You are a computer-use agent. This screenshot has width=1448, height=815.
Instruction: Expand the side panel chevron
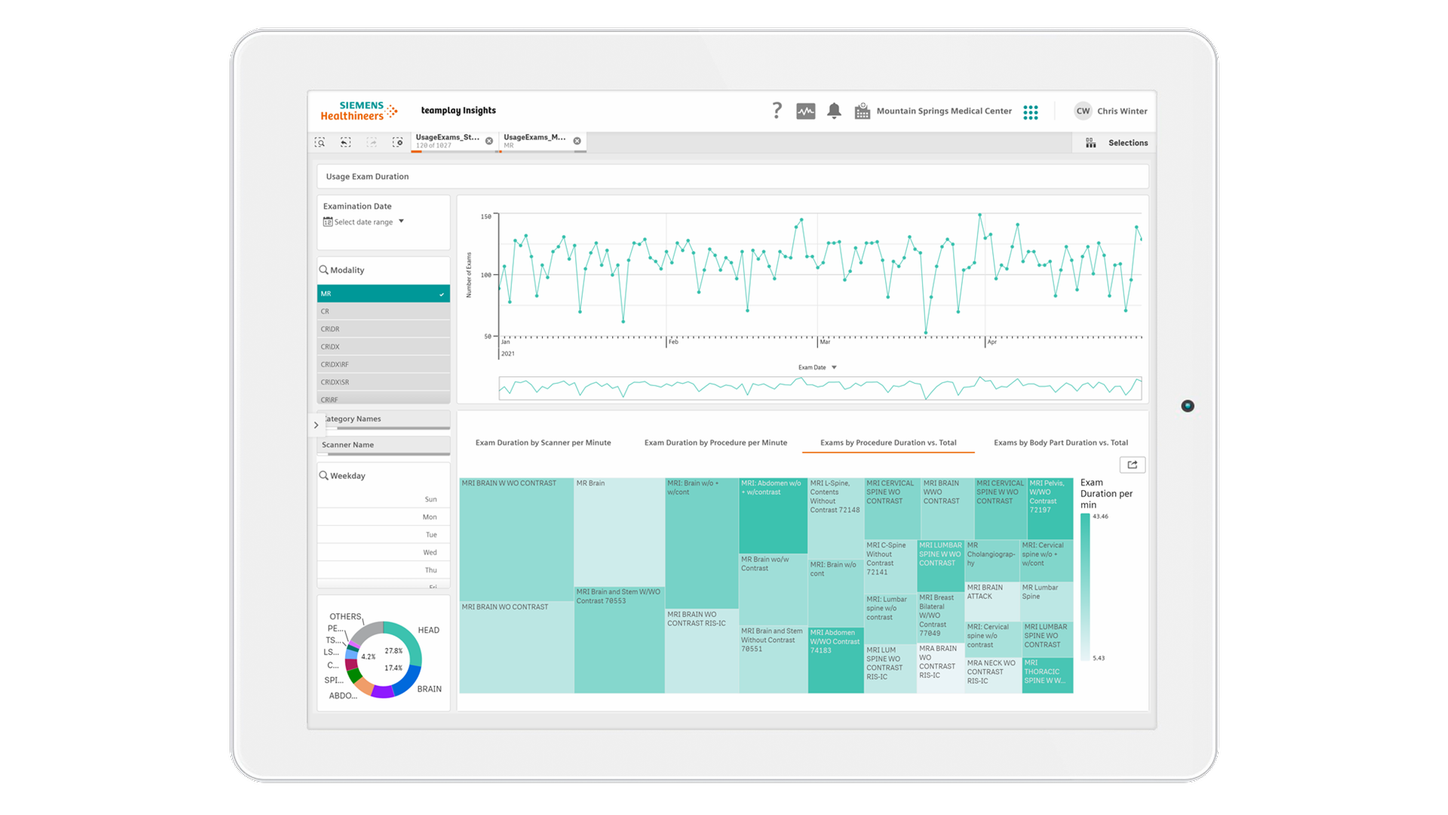click(x=316, y=425)
